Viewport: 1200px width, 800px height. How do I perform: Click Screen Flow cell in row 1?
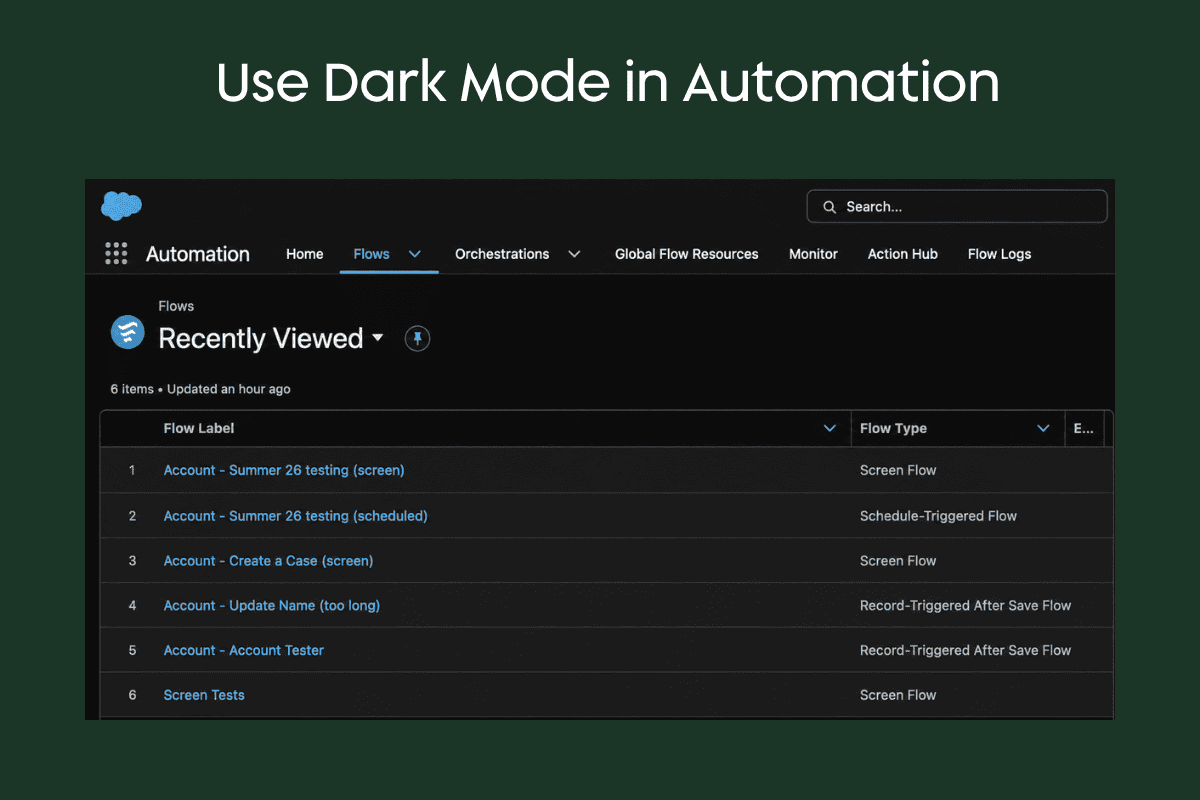(x=898, y=470)
